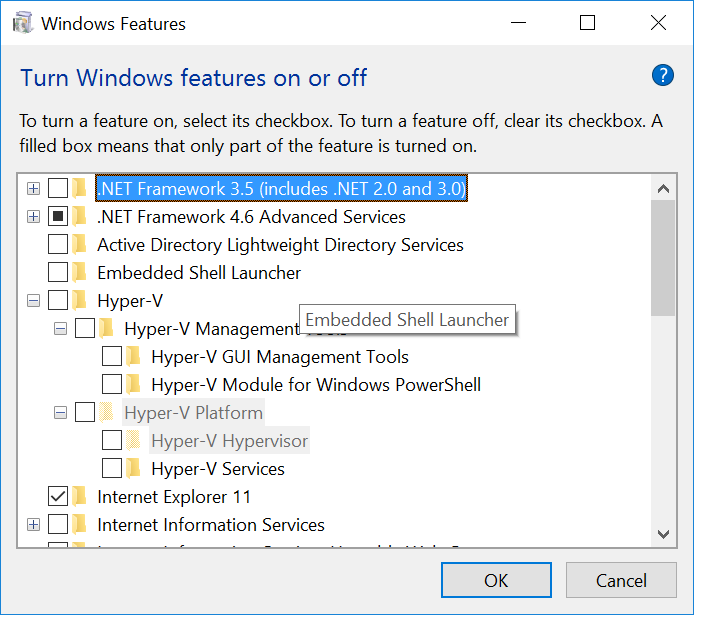Image resolution: width=702 pixels, height=625 pixels.
Task: Check the Hyper-V Services checkbox
Action: point(111,469)
